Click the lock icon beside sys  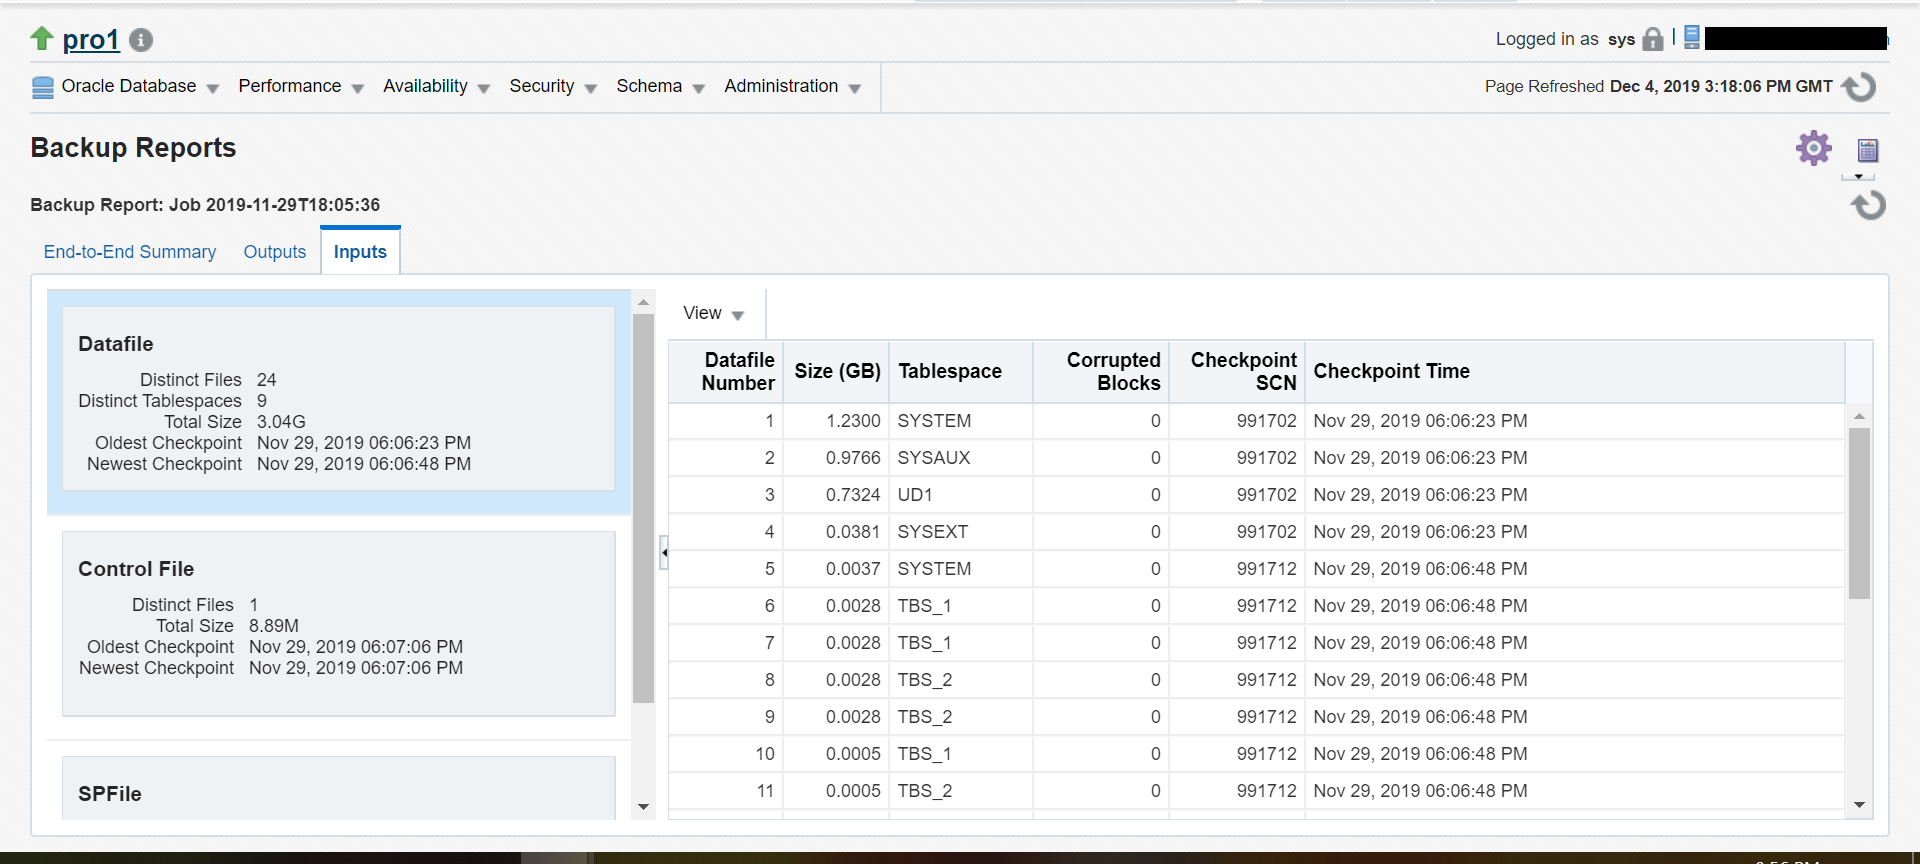[1653, 40]
